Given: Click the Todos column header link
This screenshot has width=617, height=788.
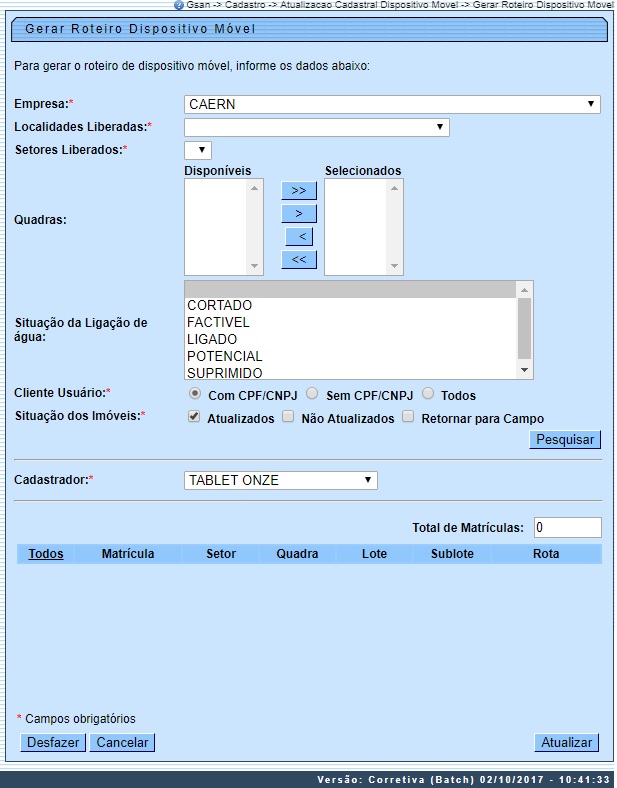Looking at the screenshot, I should click(46, 553).
